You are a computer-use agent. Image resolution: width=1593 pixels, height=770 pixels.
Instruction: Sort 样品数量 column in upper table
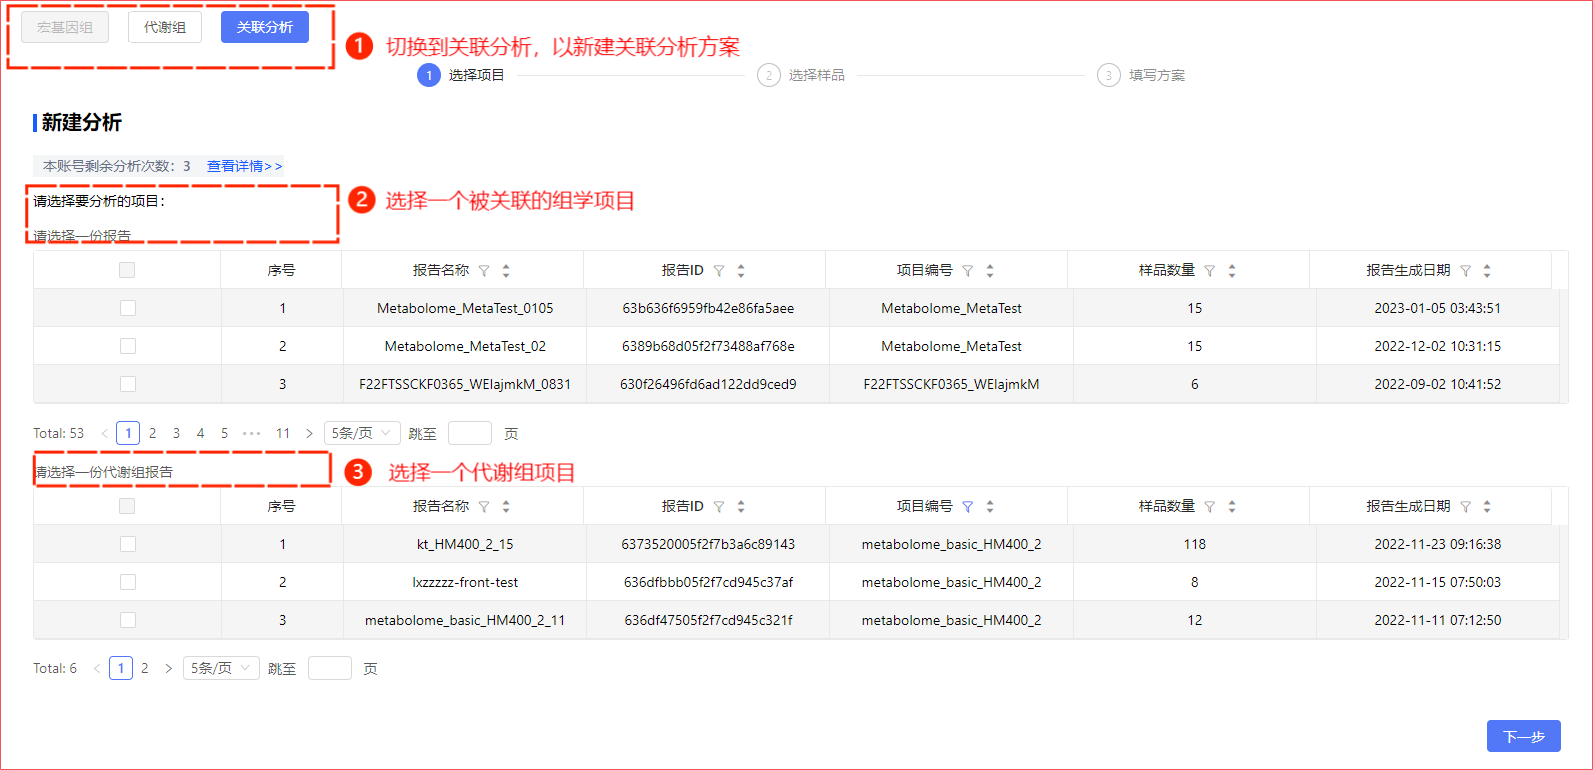point(1232,271)
